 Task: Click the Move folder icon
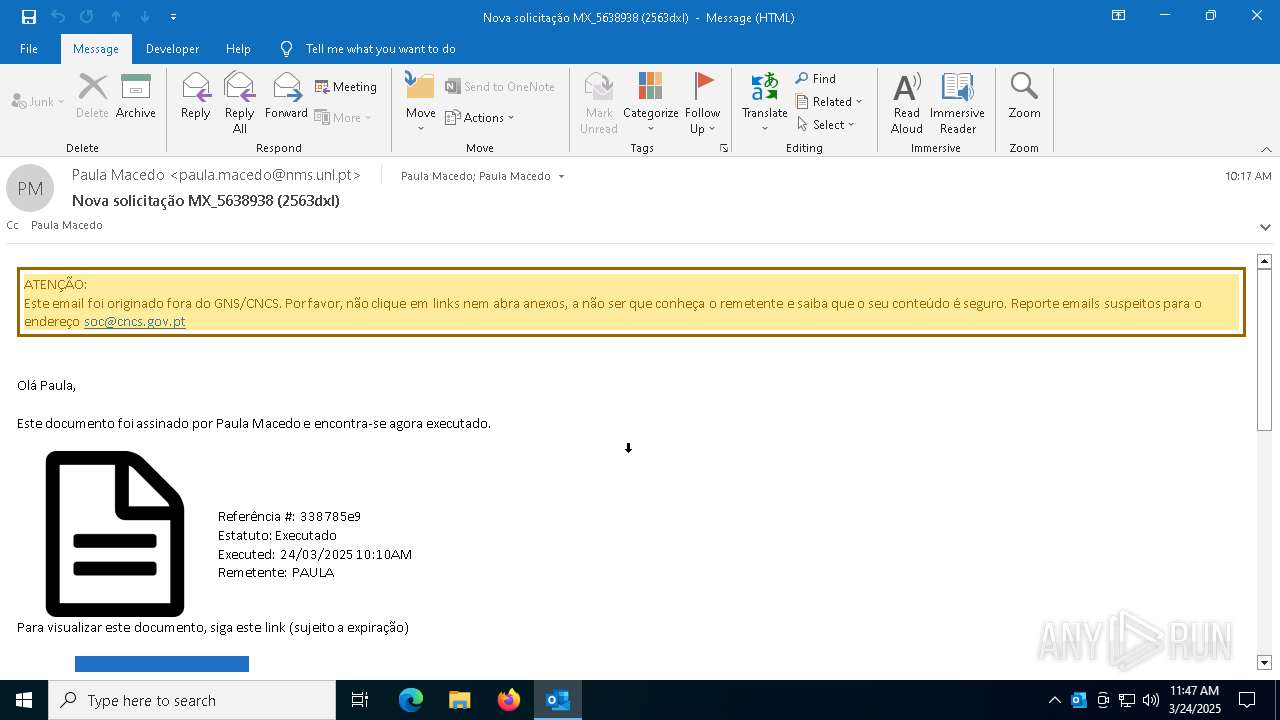coord(421,102)
